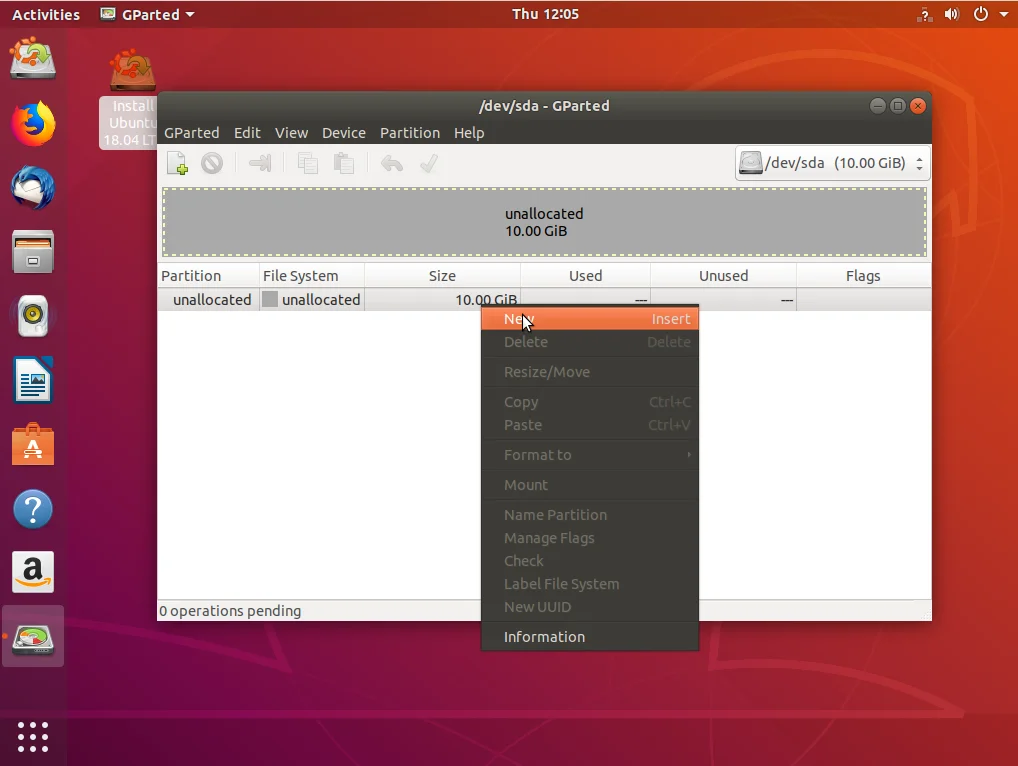Click the Thu 12:05 clock
This screenshot has height=766, width=1018.
tap(545, 14)
